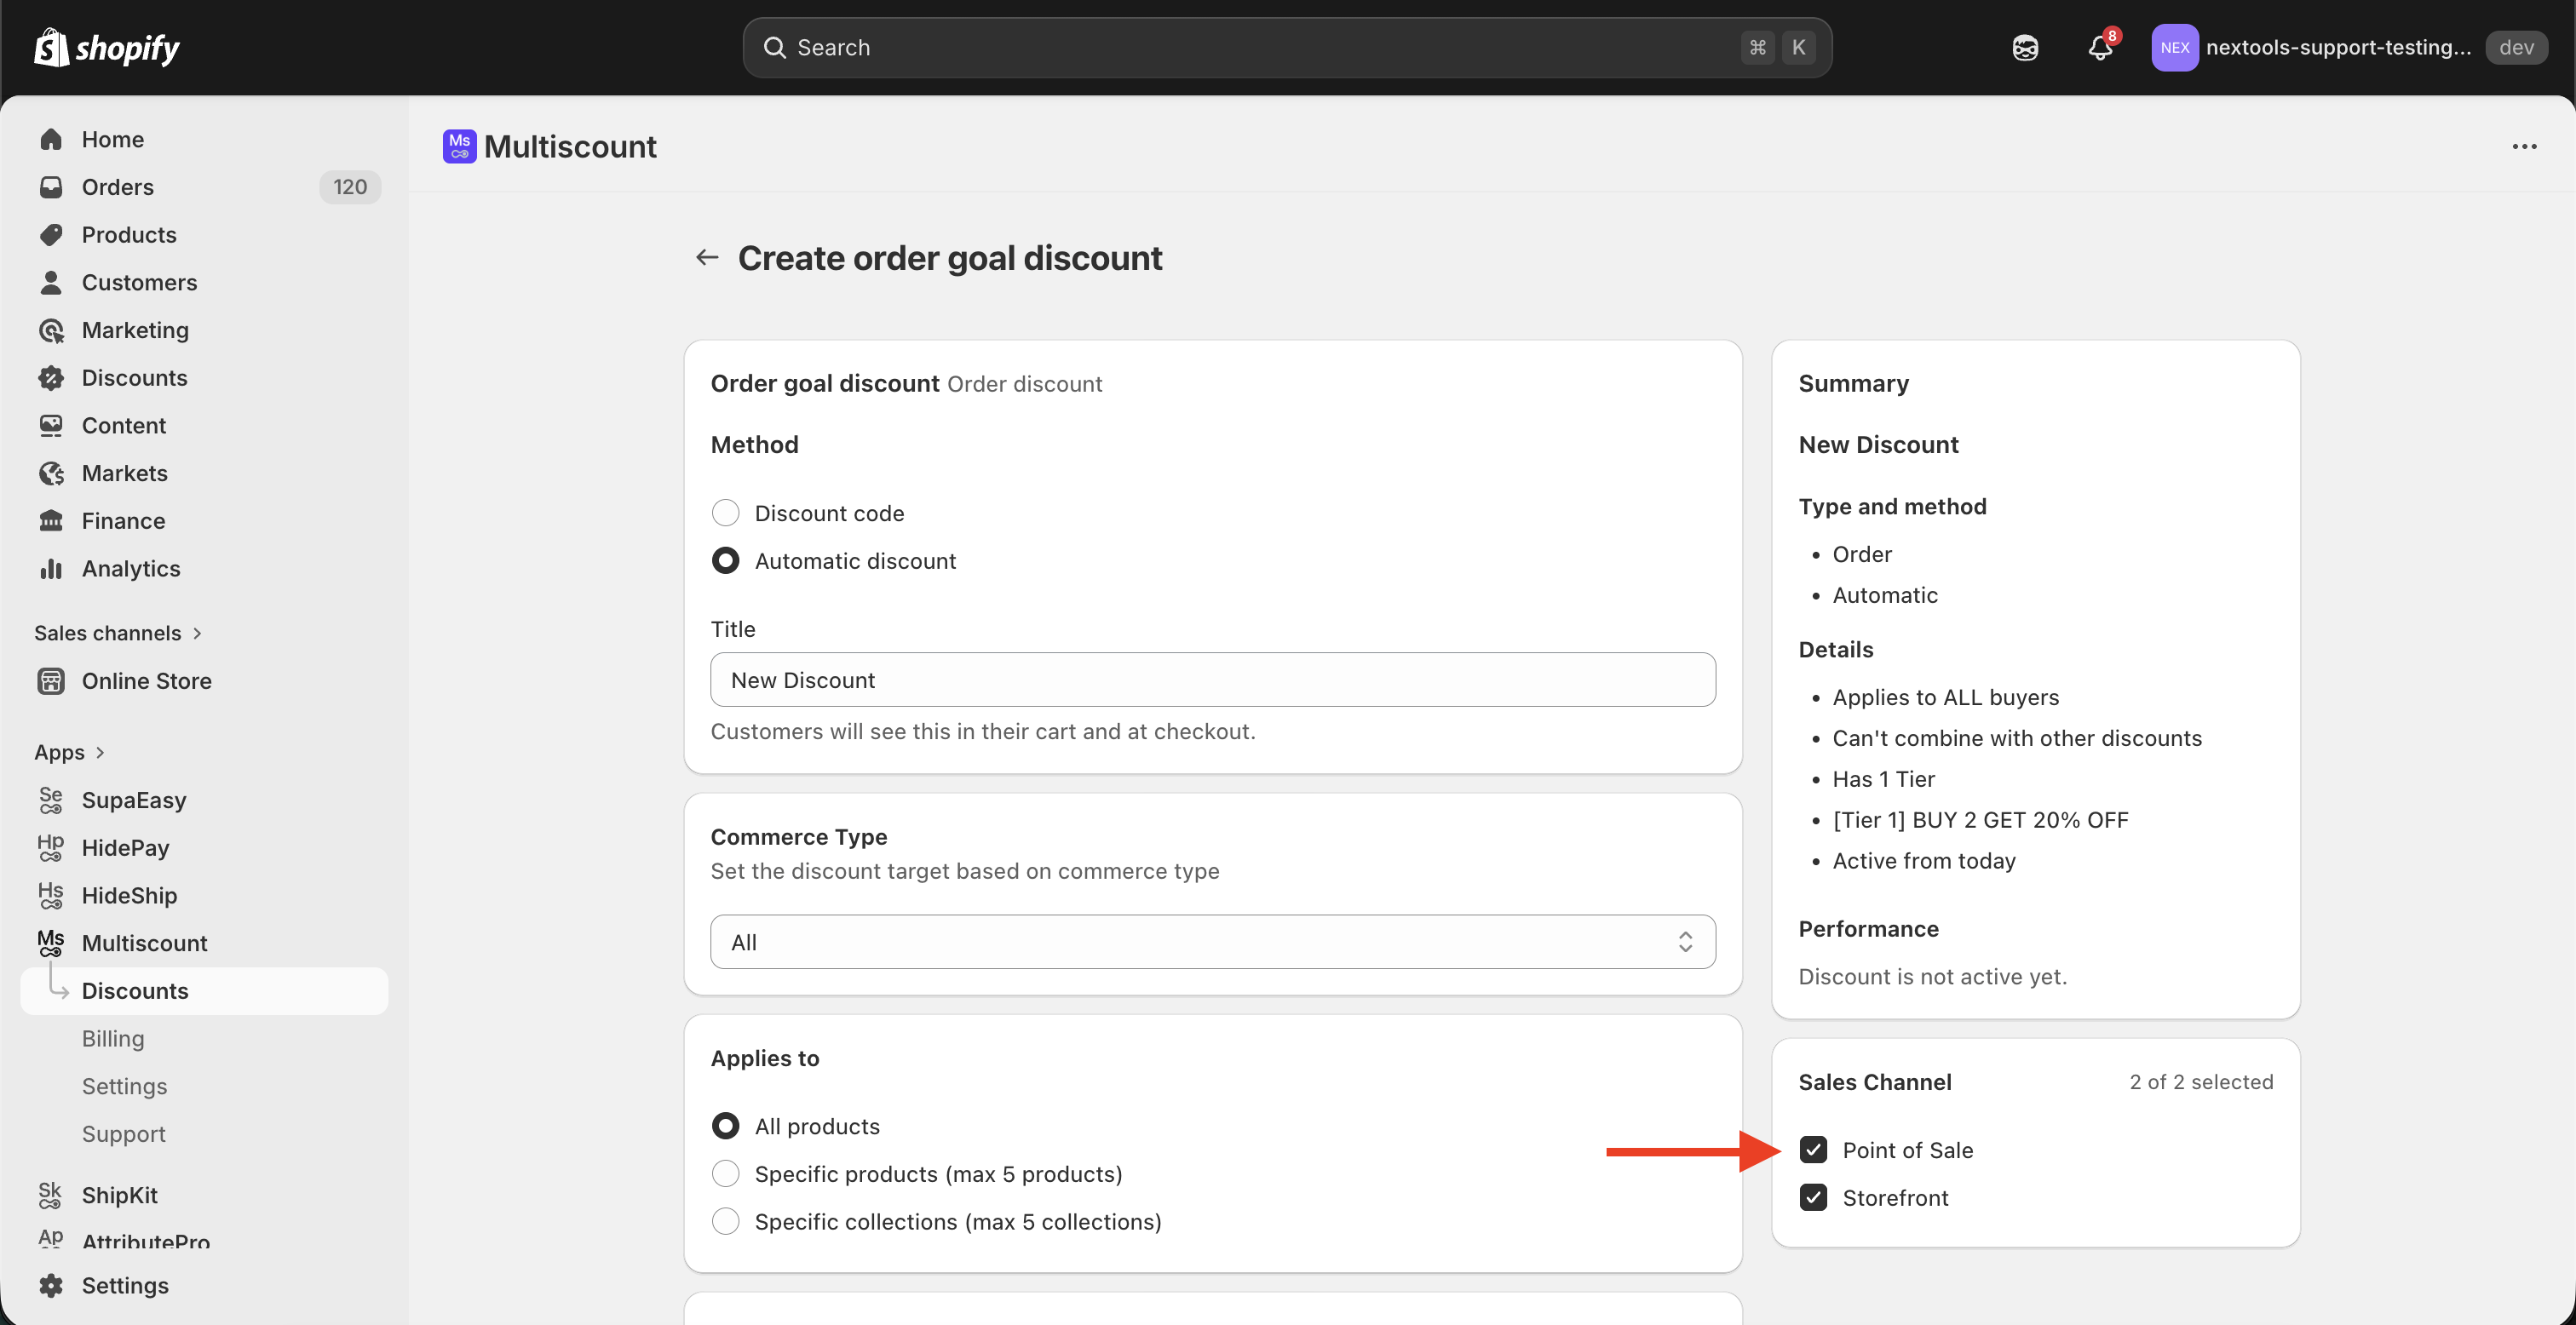Image resolution: width=2576 pixels, height=1325 pixels.
Task: Go to Analytics in the sidebar
Action: click(x=131, y=568)
